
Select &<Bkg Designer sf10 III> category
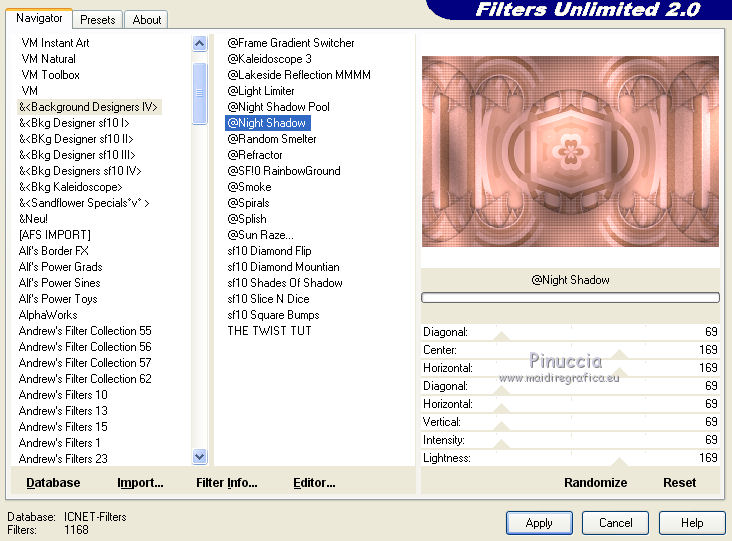[77, 155]
